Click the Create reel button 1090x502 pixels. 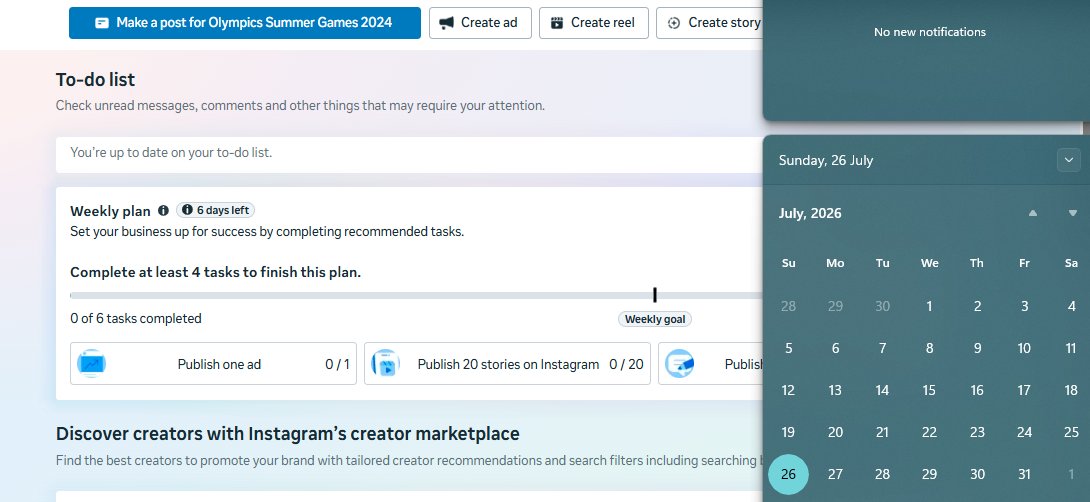coord(593,23)
